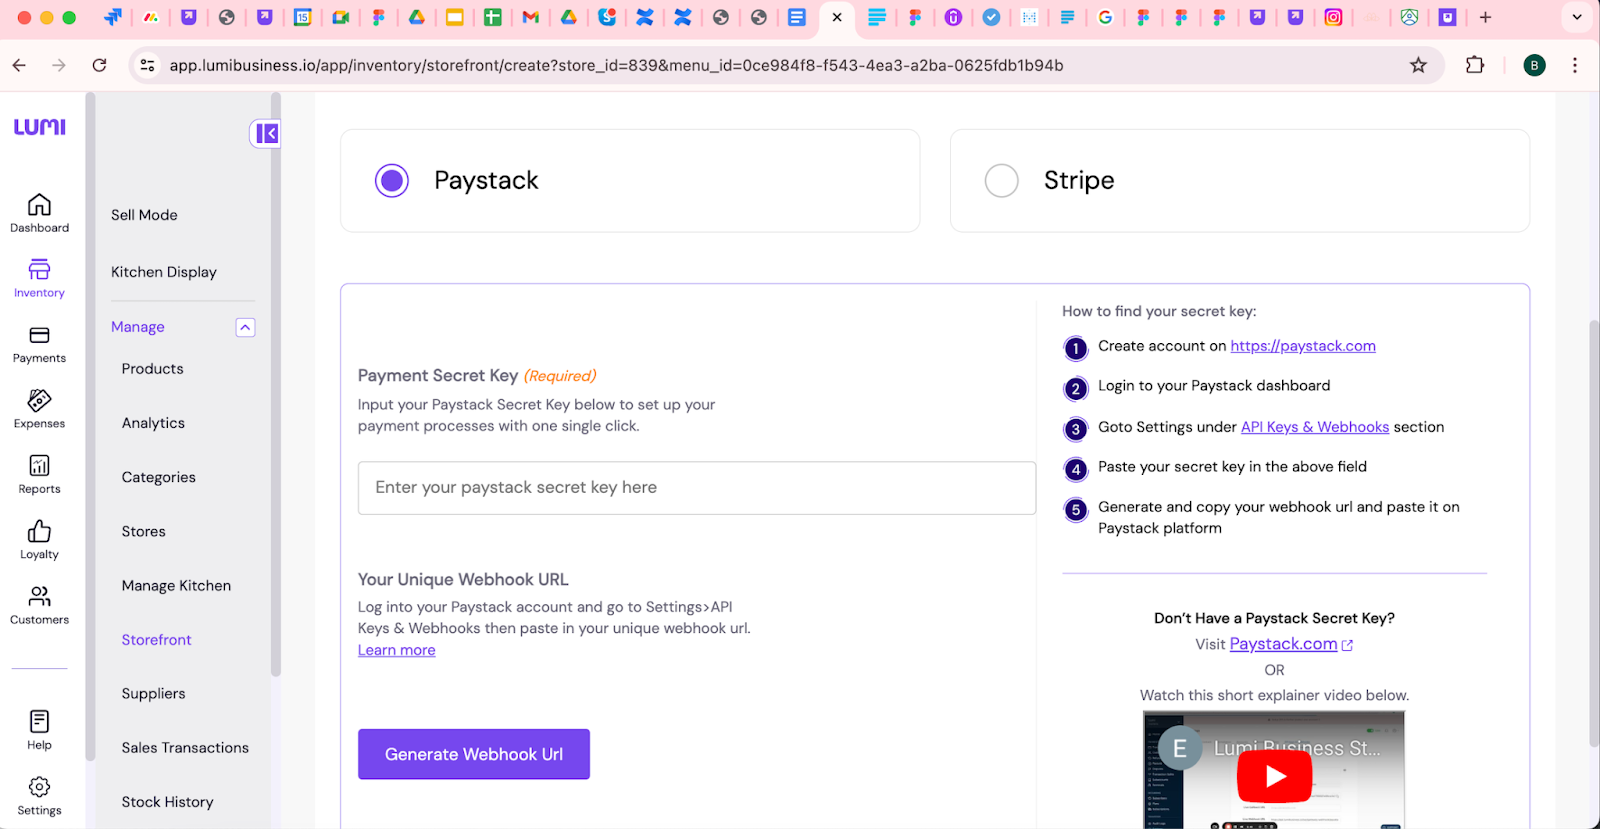Click the Lumi logo
The height and width of the screenshot is (829, 1600).
(39, 127)
